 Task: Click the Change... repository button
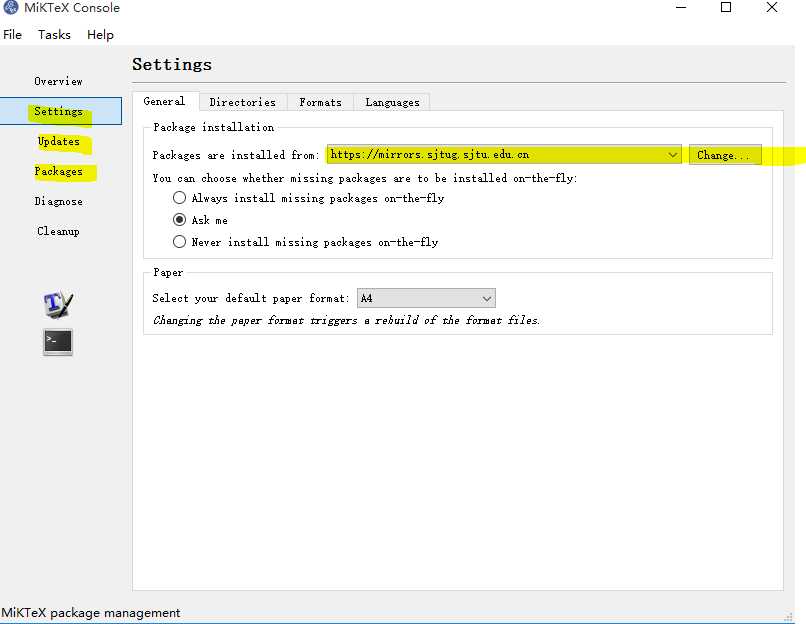[725, 155]
